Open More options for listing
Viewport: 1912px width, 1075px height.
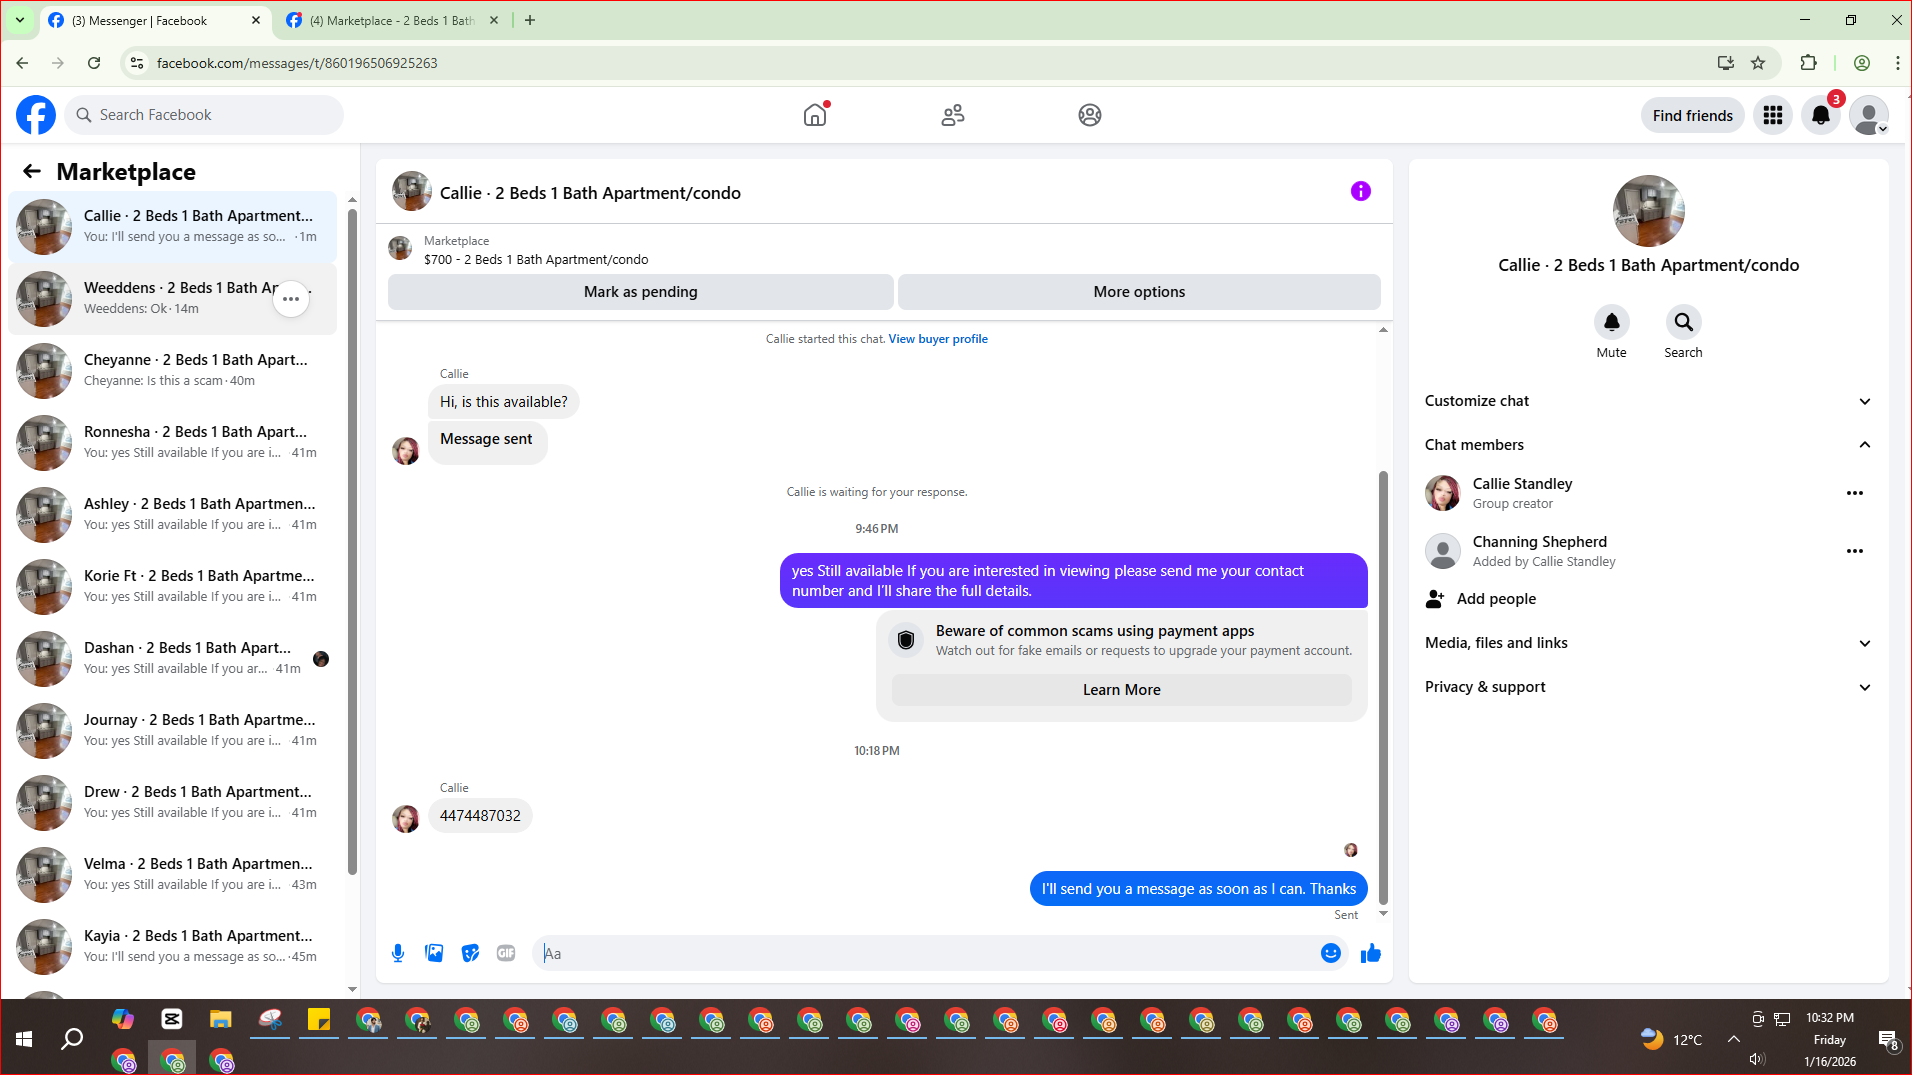pyautogui.click(x=1139, y=292)
